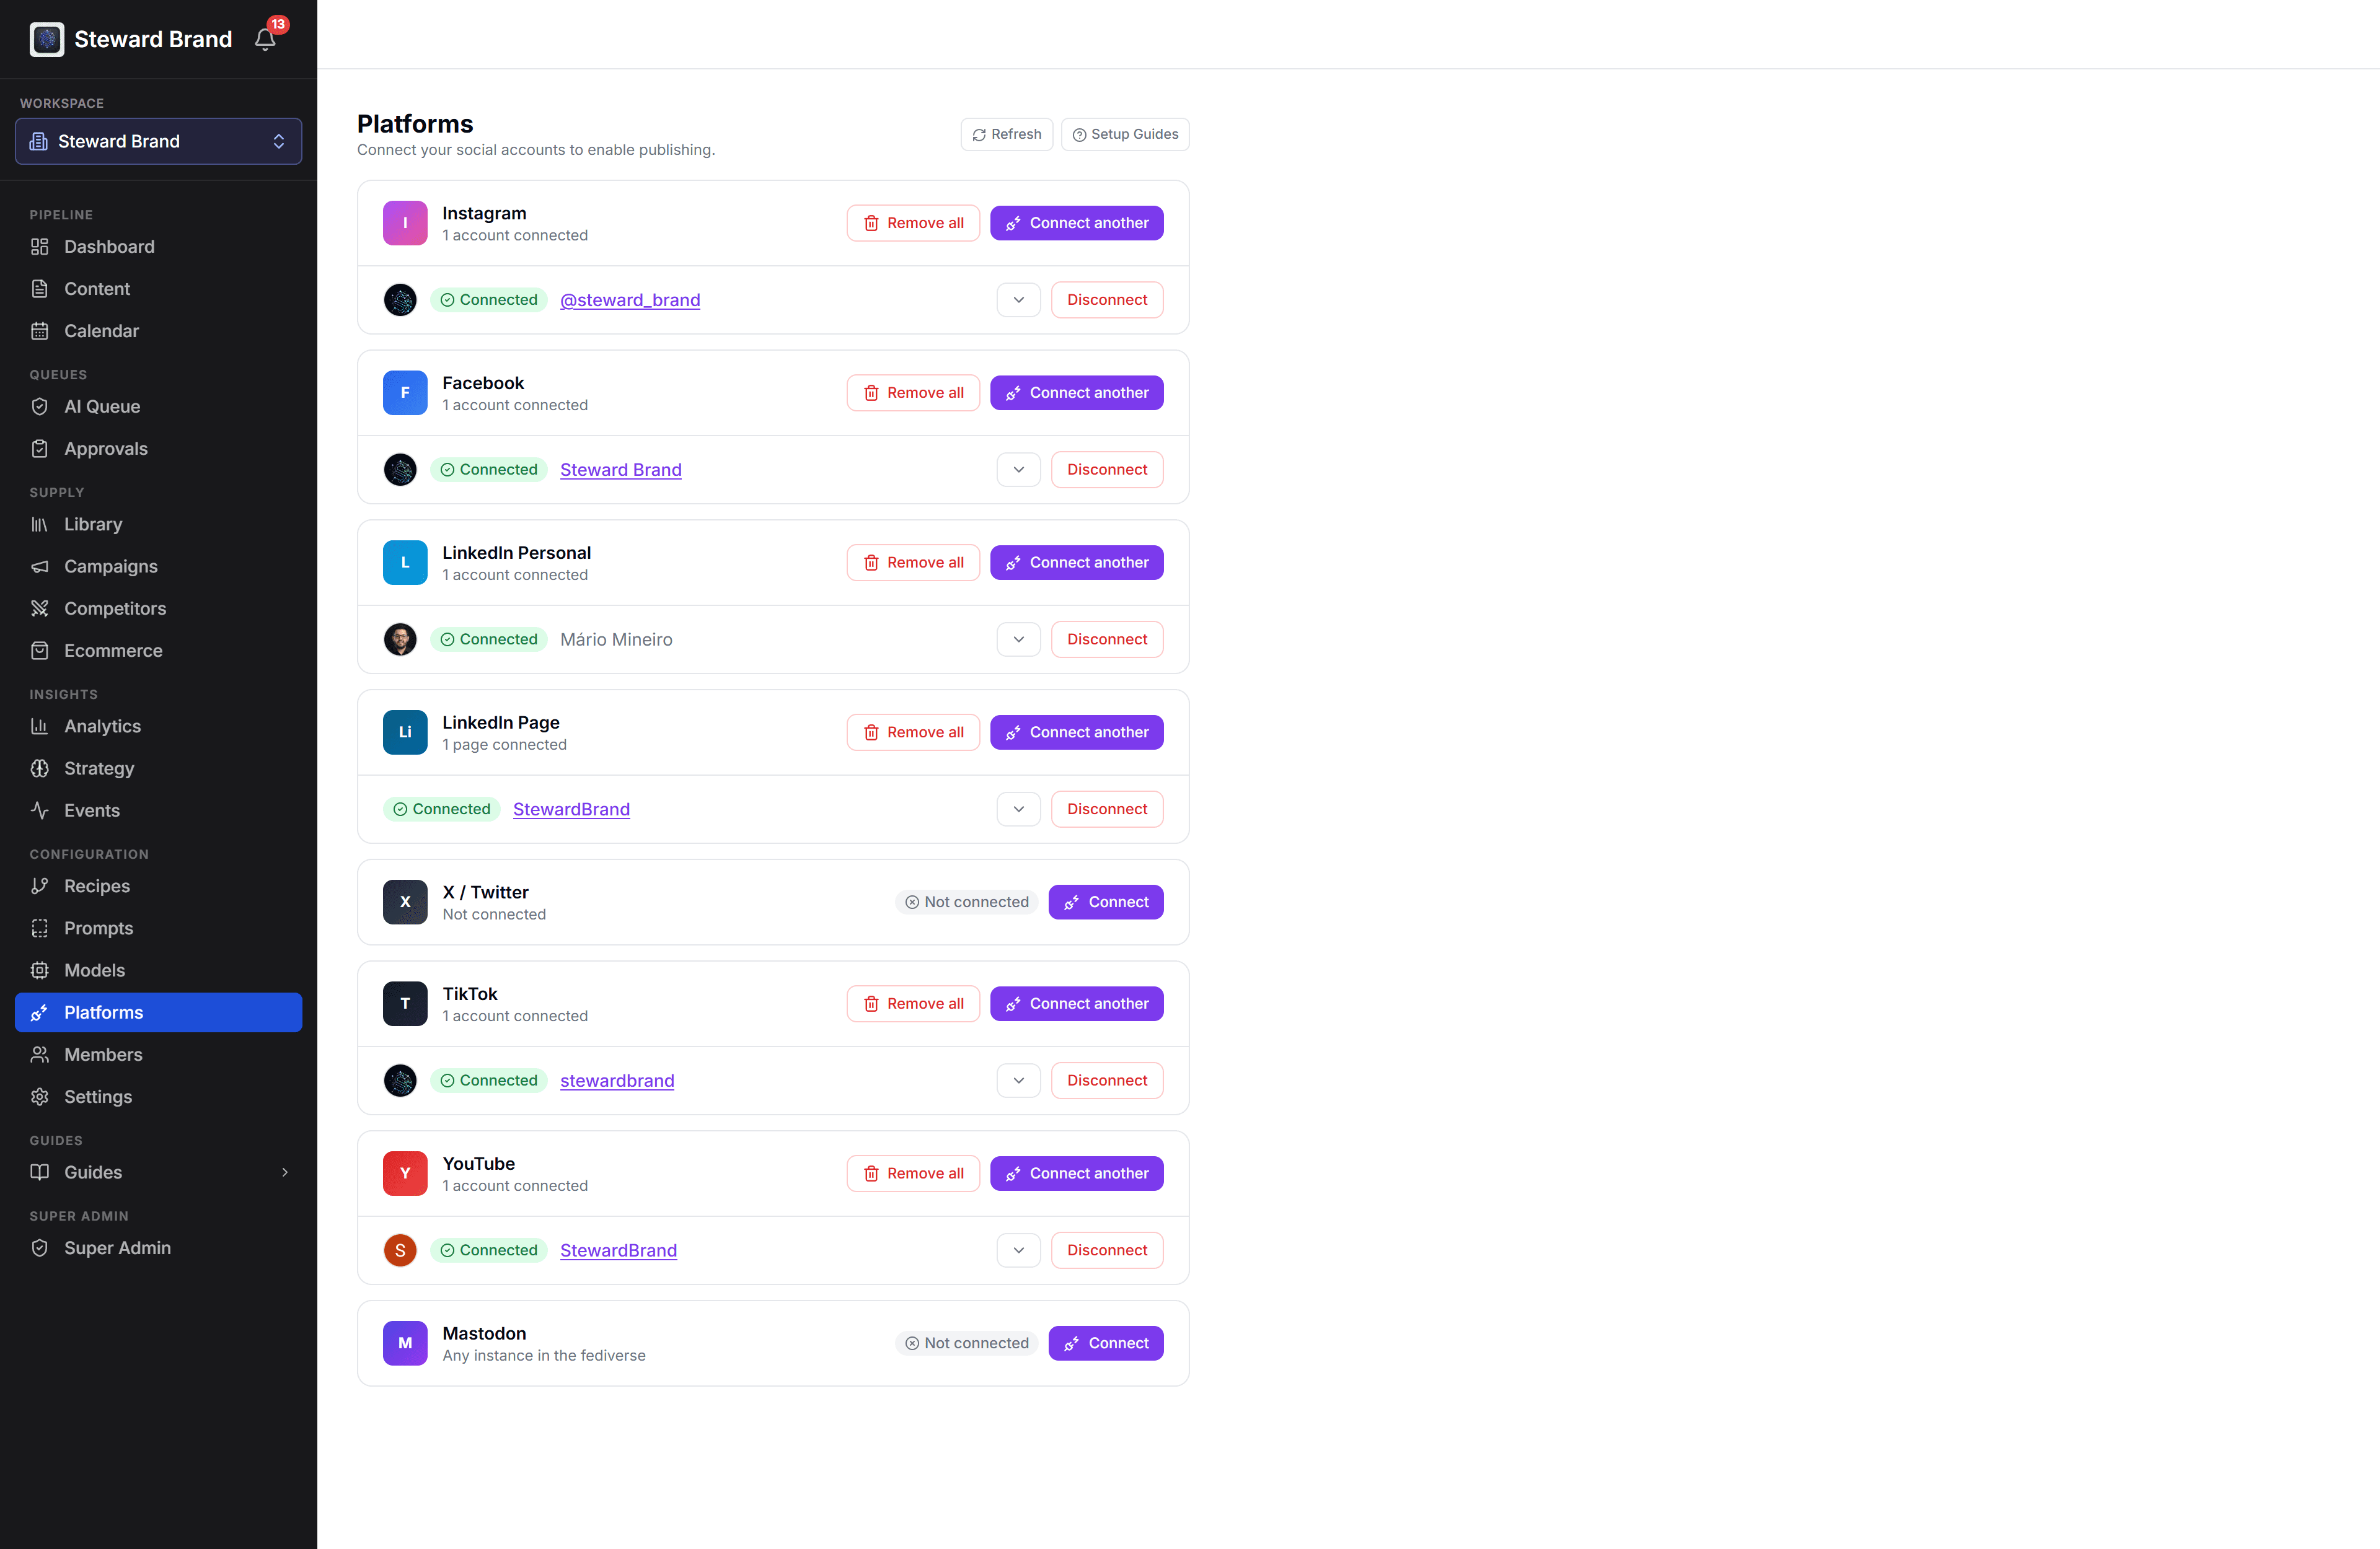Image resolution: width=2380 pixels, height=1549 pixels.
Task: Open the notifications bell icon
Action: (x=265, y=39)
